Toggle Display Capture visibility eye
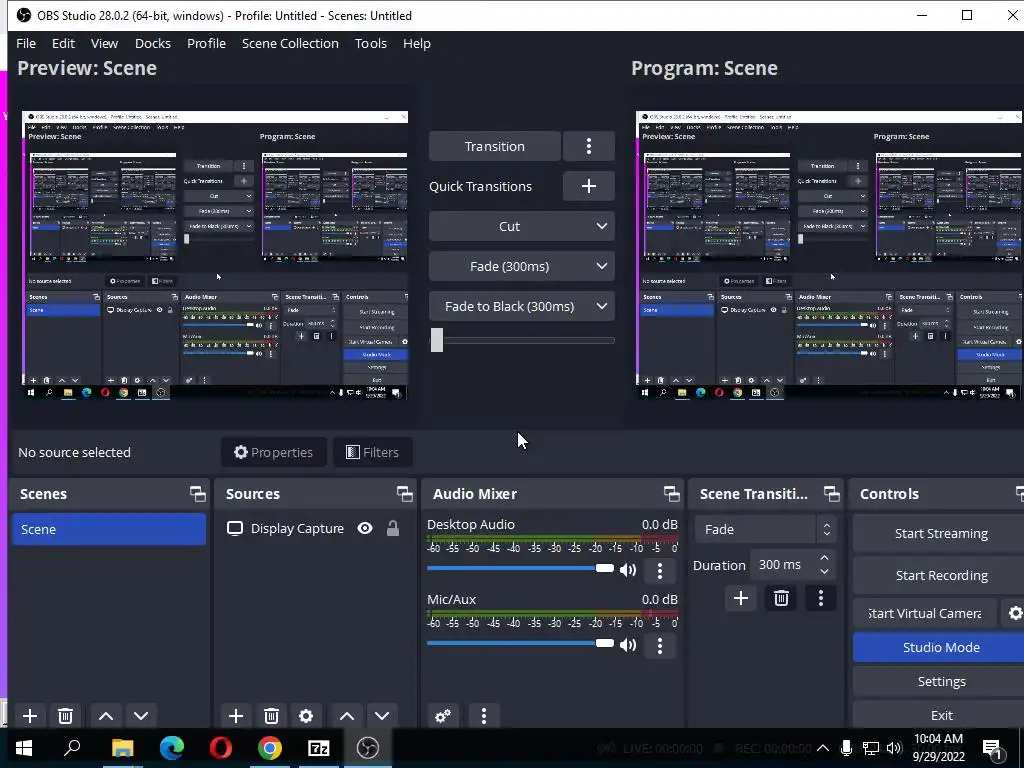This screenshot has height=768, width=1024. point(365,528)
